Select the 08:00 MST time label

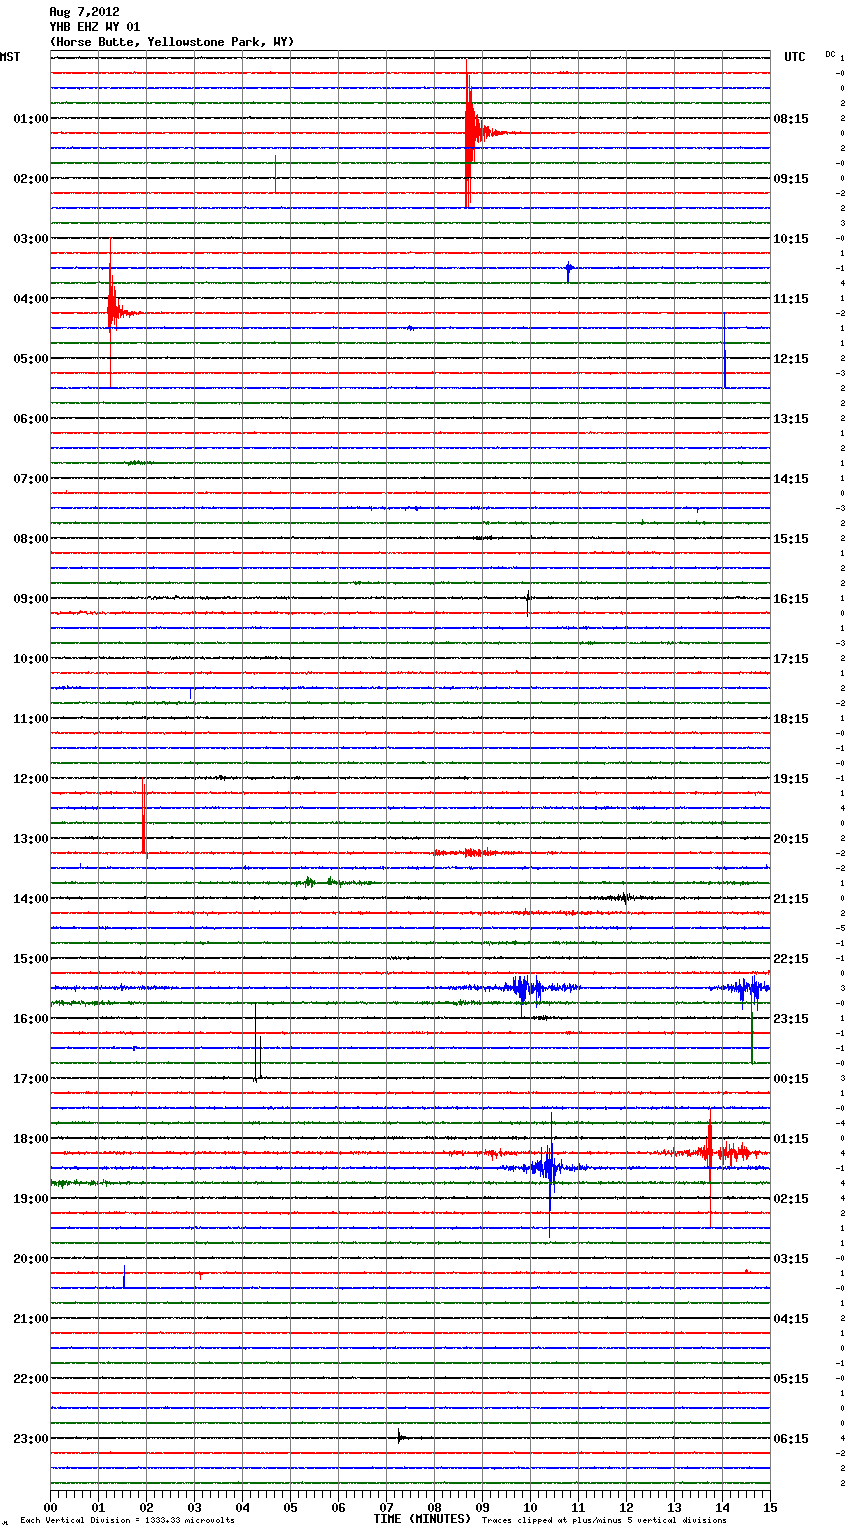pyautogui.click(x=31, y=538)
